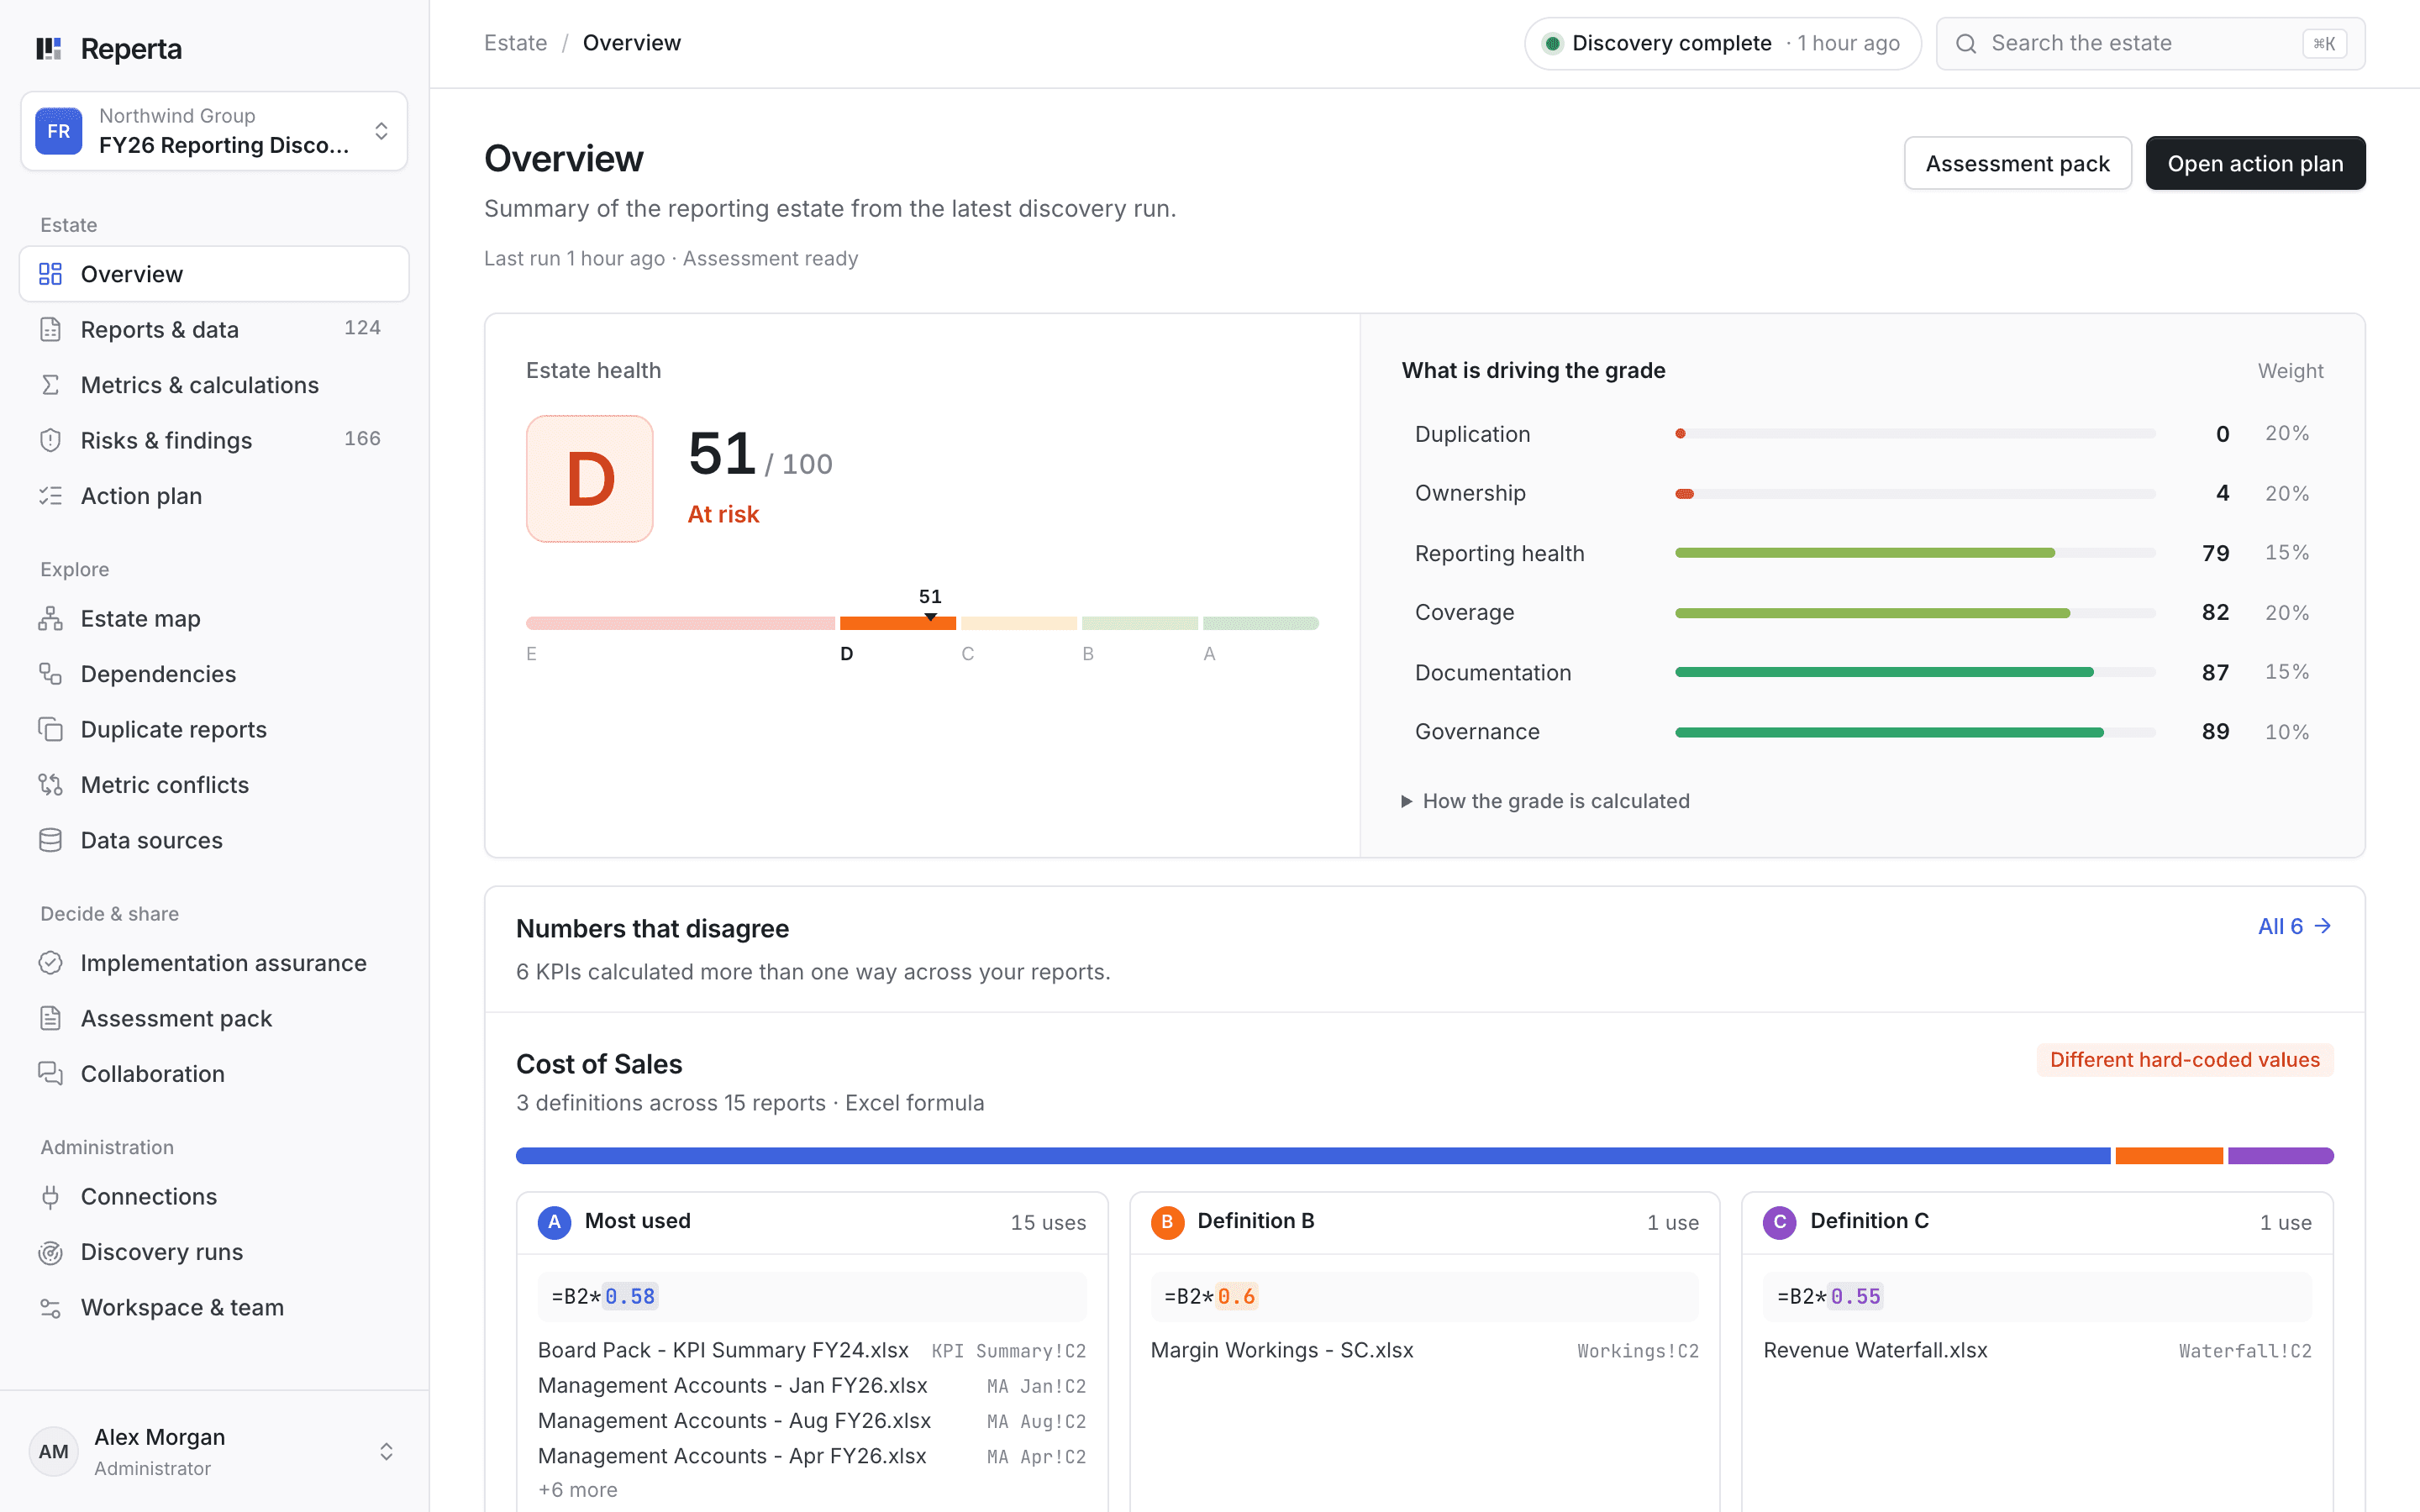
Task: Click the search magnifier icon
Action: coord(1966,43)
